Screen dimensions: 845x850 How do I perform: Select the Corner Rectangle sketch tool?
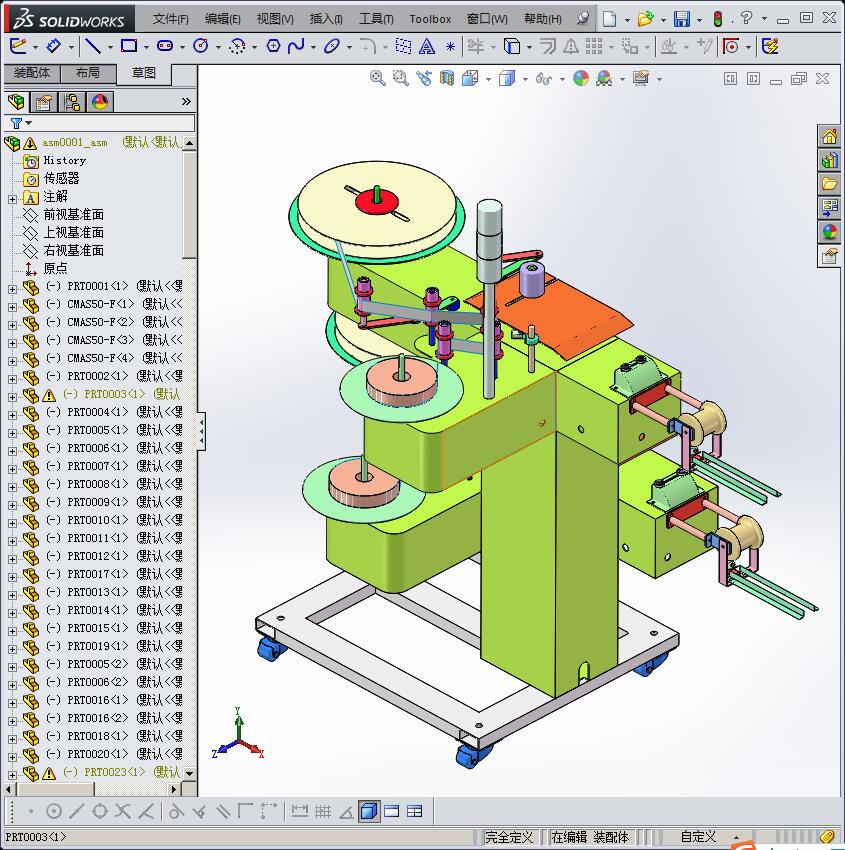click(128, 46)
